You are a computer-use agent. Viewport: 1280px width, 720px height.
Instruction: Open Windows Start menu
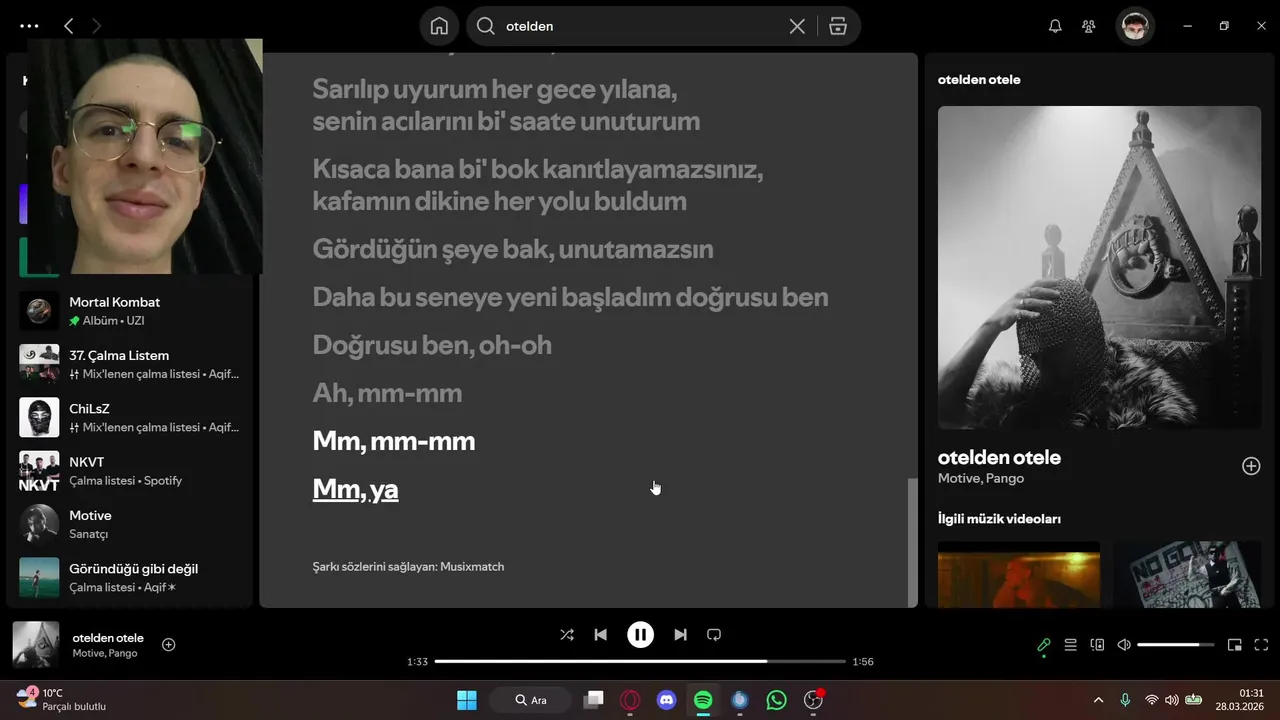[x=467, y=700]
